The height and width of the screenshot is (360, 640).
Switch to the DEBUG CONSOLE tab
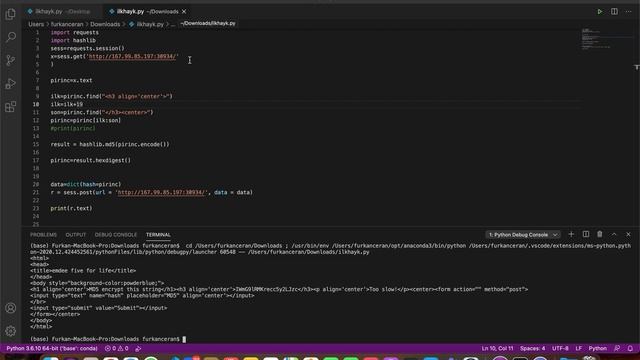pyautogui.click(x=116, y=235)
